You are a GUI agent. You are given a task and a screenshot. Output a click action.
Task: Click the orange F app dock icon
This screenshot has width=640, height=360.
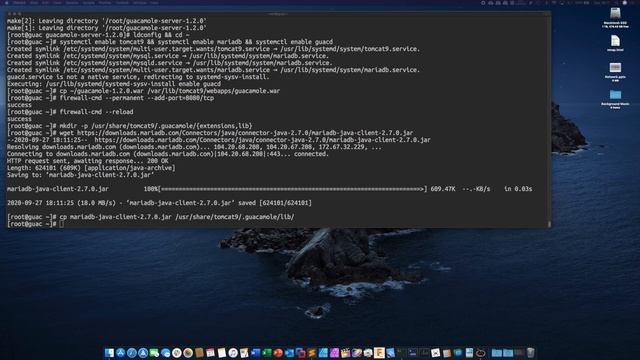pyautogui.click(x=379, y=353)
